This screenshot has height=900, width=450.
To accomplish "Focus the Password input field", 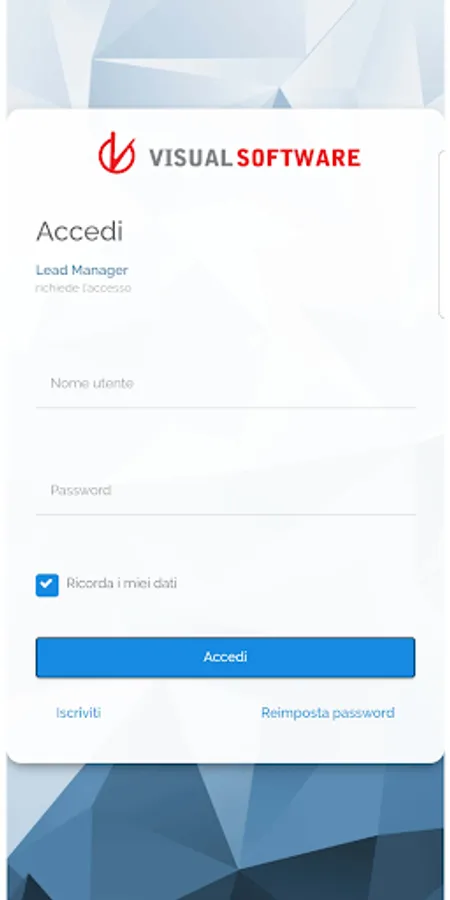I will click(x=226, y=490).
